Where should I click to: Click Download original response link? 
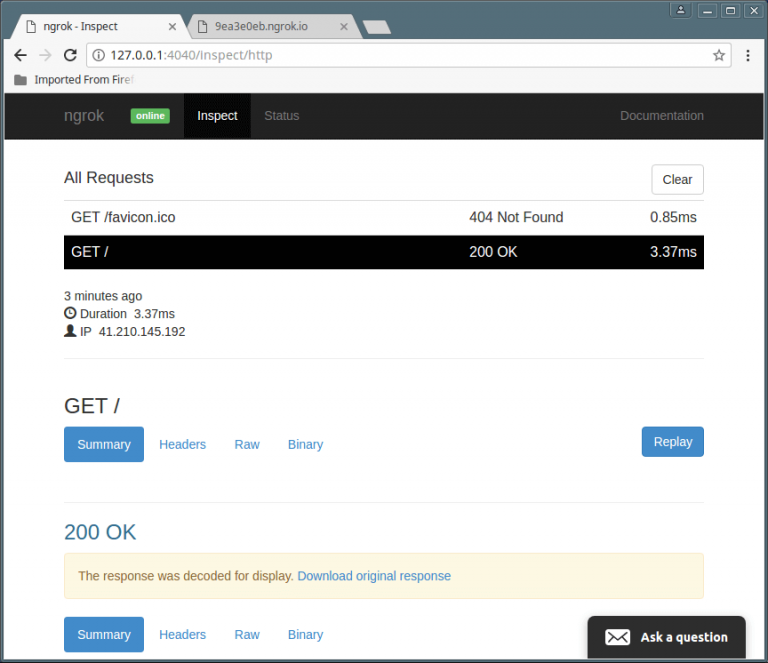374,576
